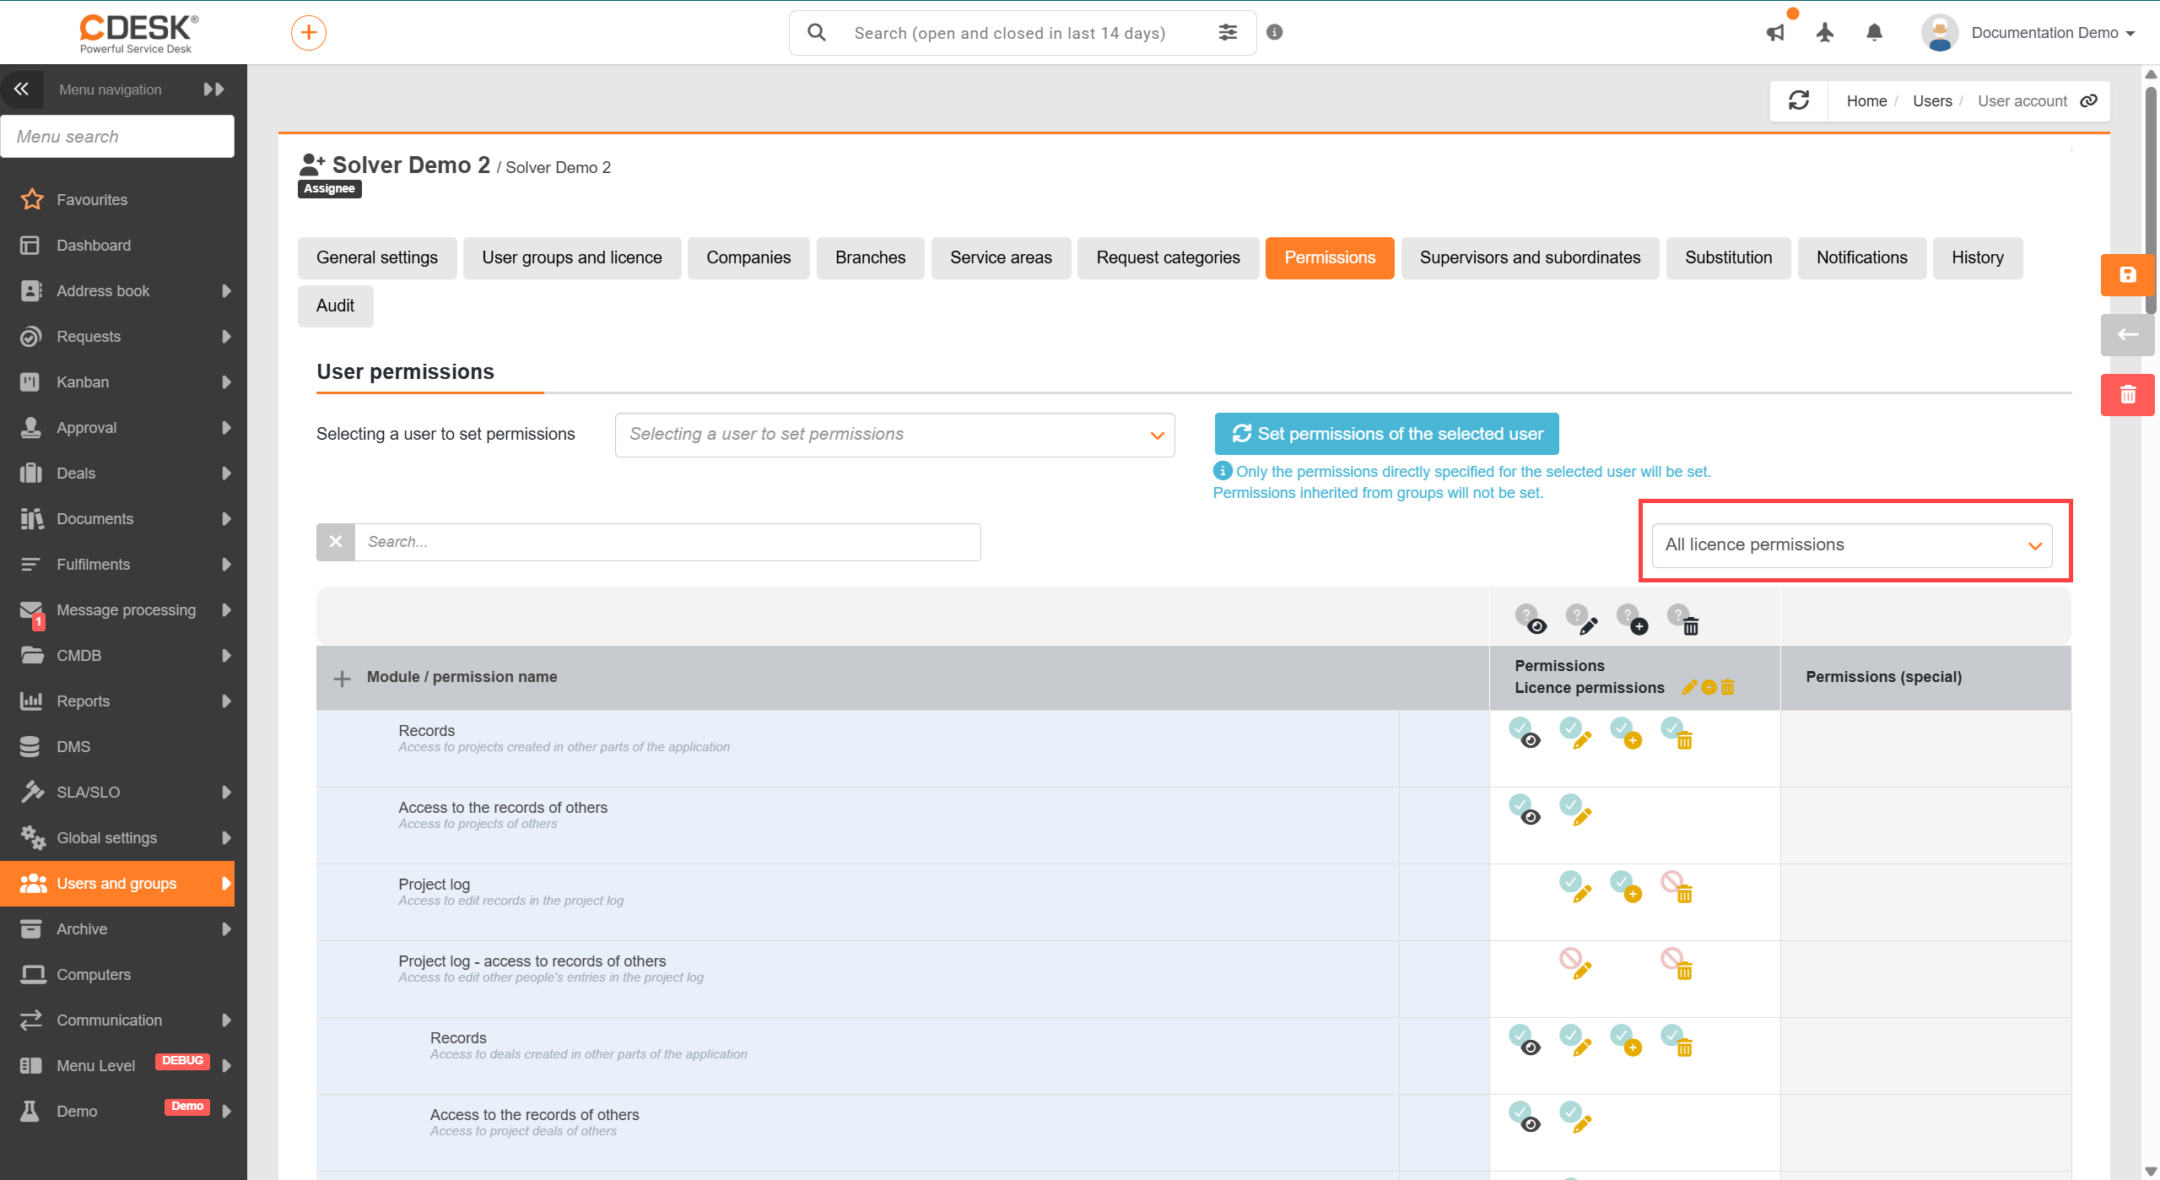Screen dimensions: 2160x1180
Task: Open search filter sliders icon
Action: [1228, 33]
